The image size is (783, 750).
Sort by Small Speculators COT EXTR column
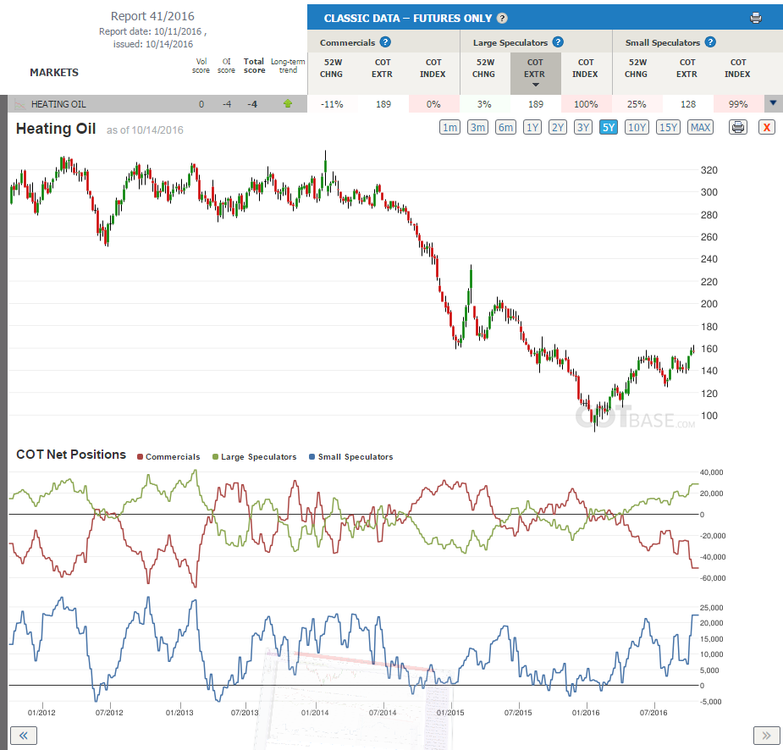point(687,68)
